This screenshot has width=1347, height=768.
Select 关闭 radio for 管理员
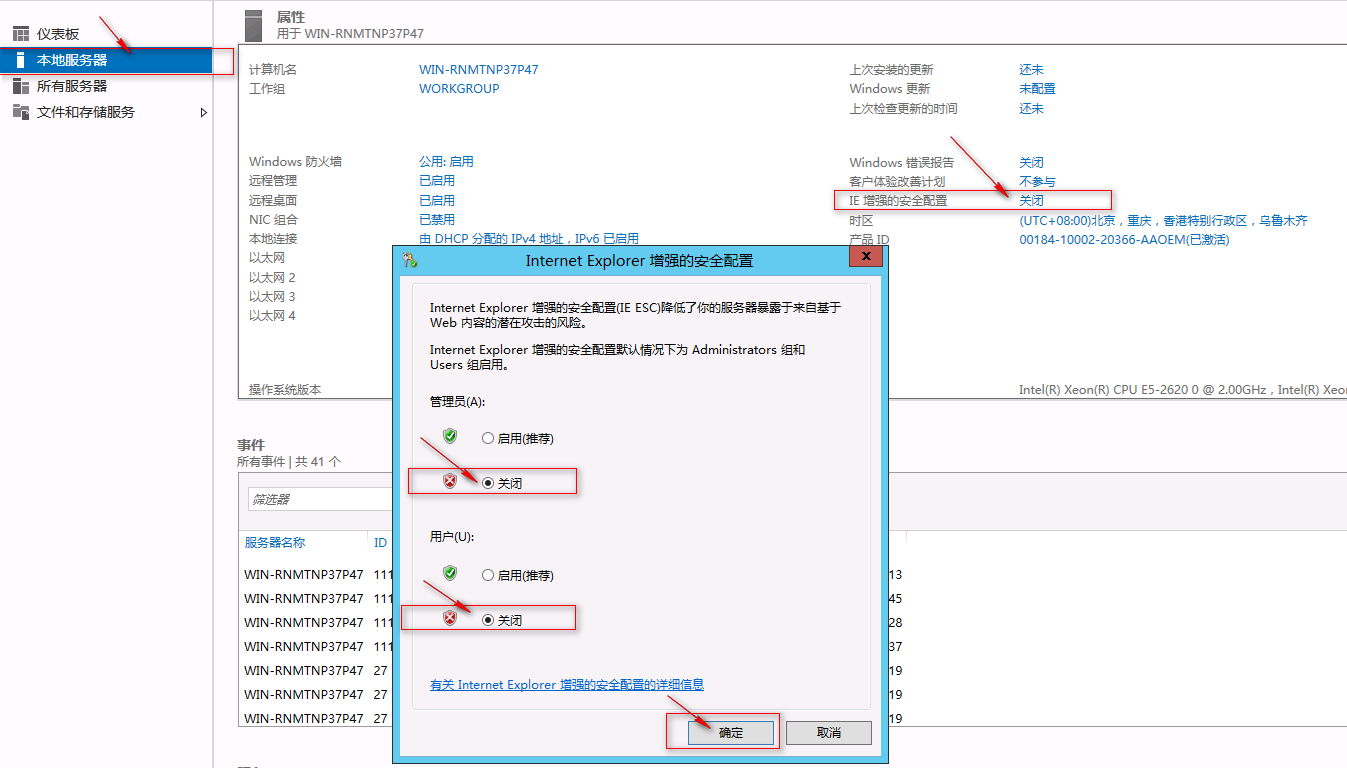(x=488, y=483)
